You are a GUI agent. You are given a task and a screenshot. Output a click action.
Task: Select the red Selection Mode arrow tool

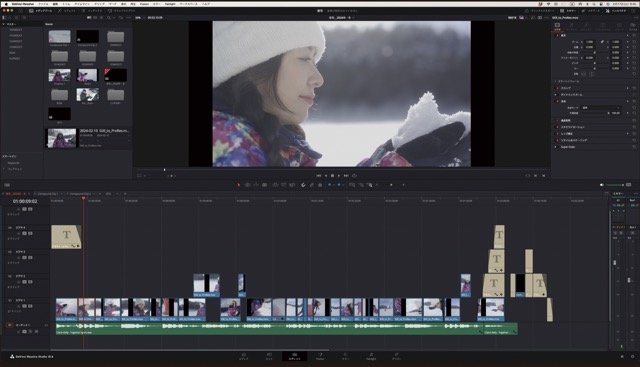pos(239,185)
